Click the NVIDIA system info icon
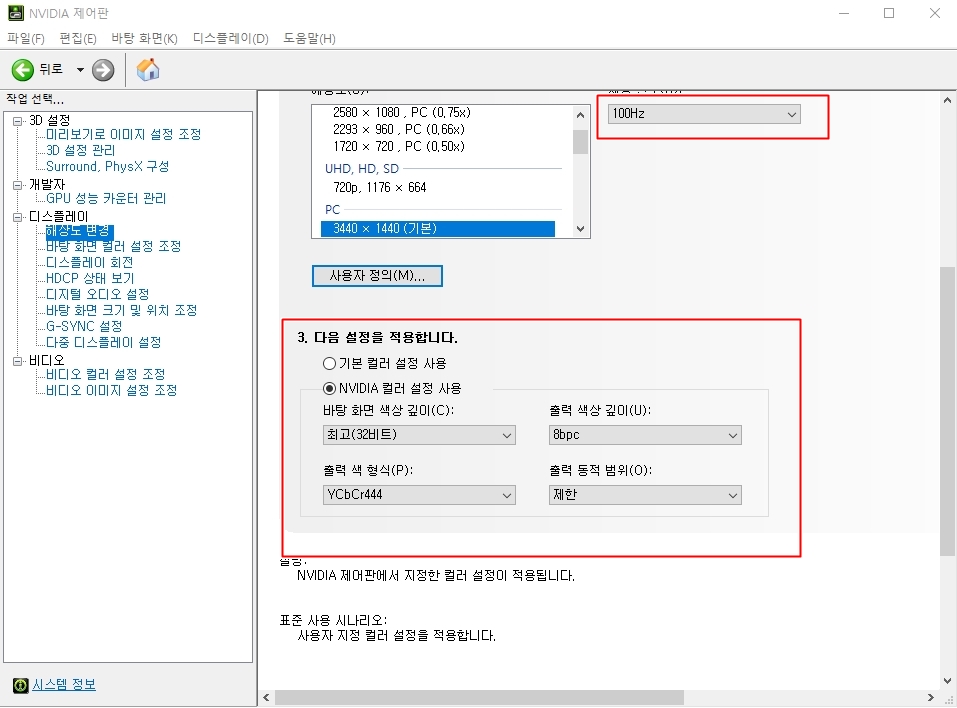 [20, 685]
